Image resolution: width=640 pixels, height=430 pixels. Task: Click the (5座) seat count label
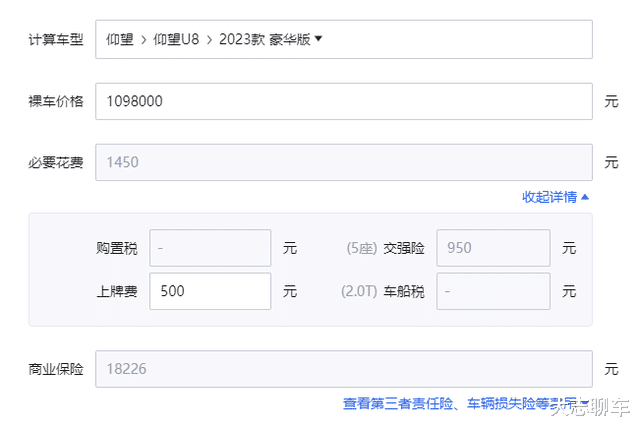(360, 248)
